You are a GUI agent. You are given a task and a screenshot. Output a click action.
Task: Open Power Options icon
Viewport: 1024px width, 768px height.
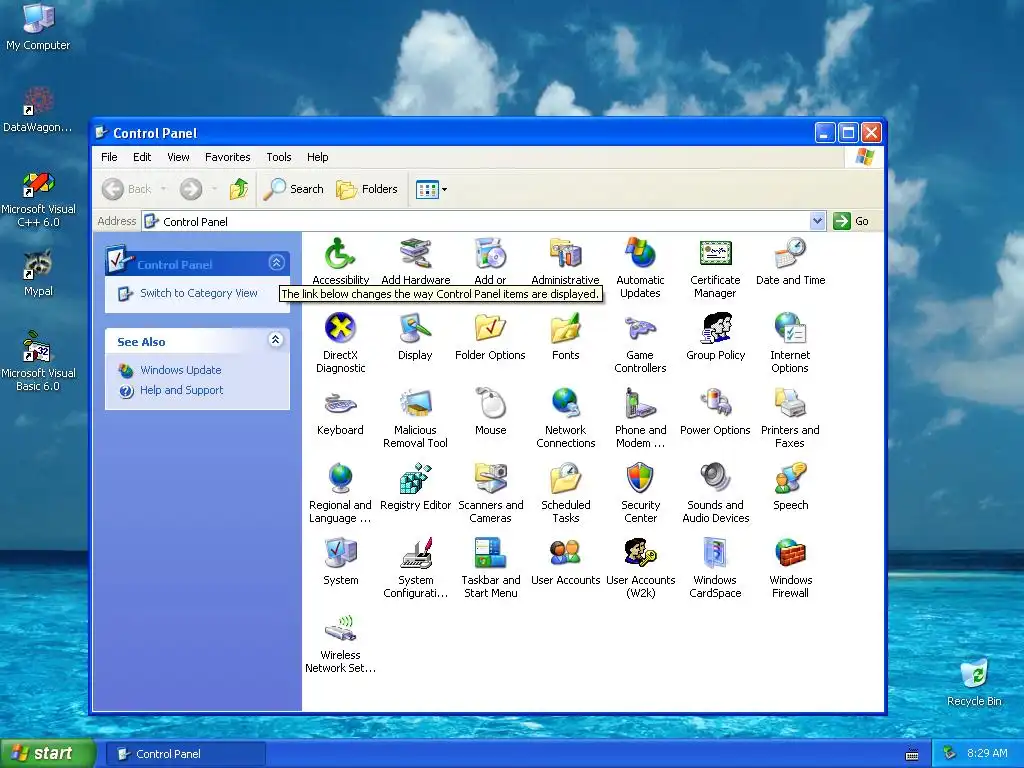[x=716, y=403]
